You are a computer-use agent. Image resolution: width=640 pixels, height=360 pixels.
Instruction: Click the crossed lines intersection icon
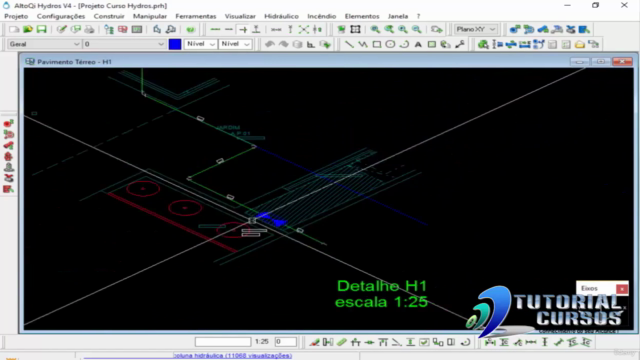coord(304,29)
